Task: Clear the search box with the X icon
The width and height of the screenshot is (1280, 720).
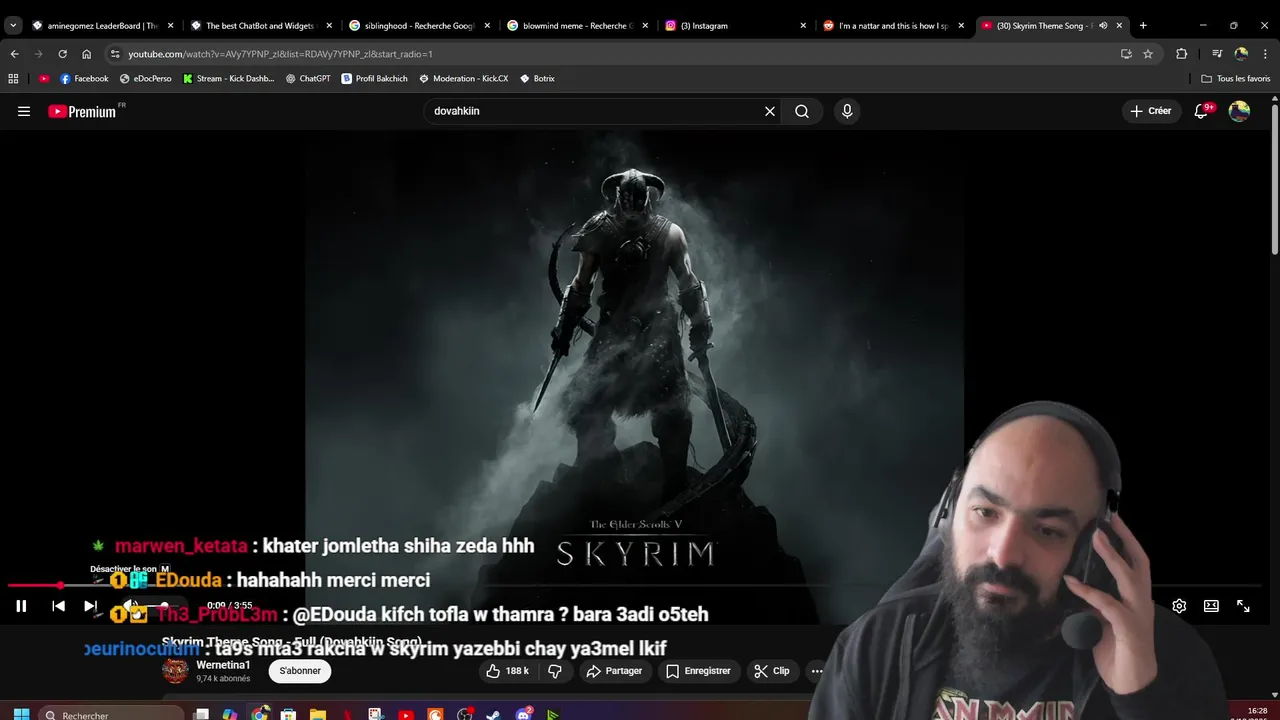Action: point(770,111)
